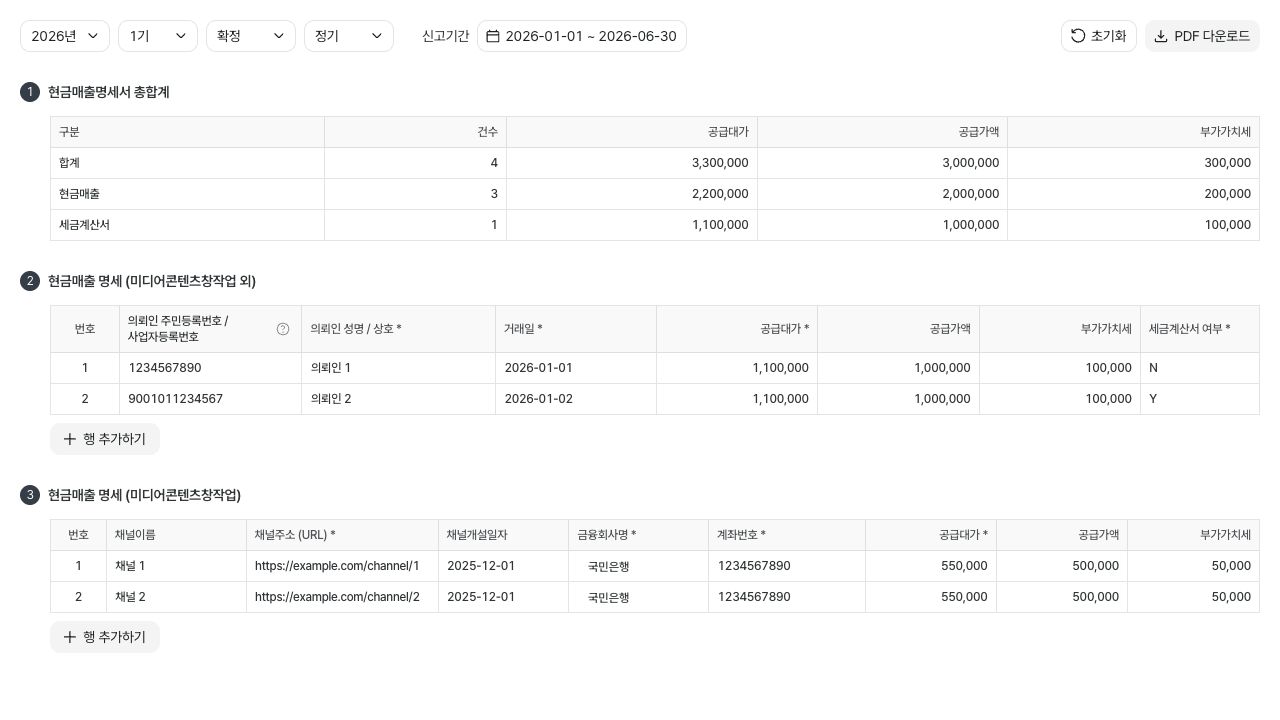
Task: Click the 거래일 cell 2026-01-02
Action: pyautogui.click(x=576, y=399)
